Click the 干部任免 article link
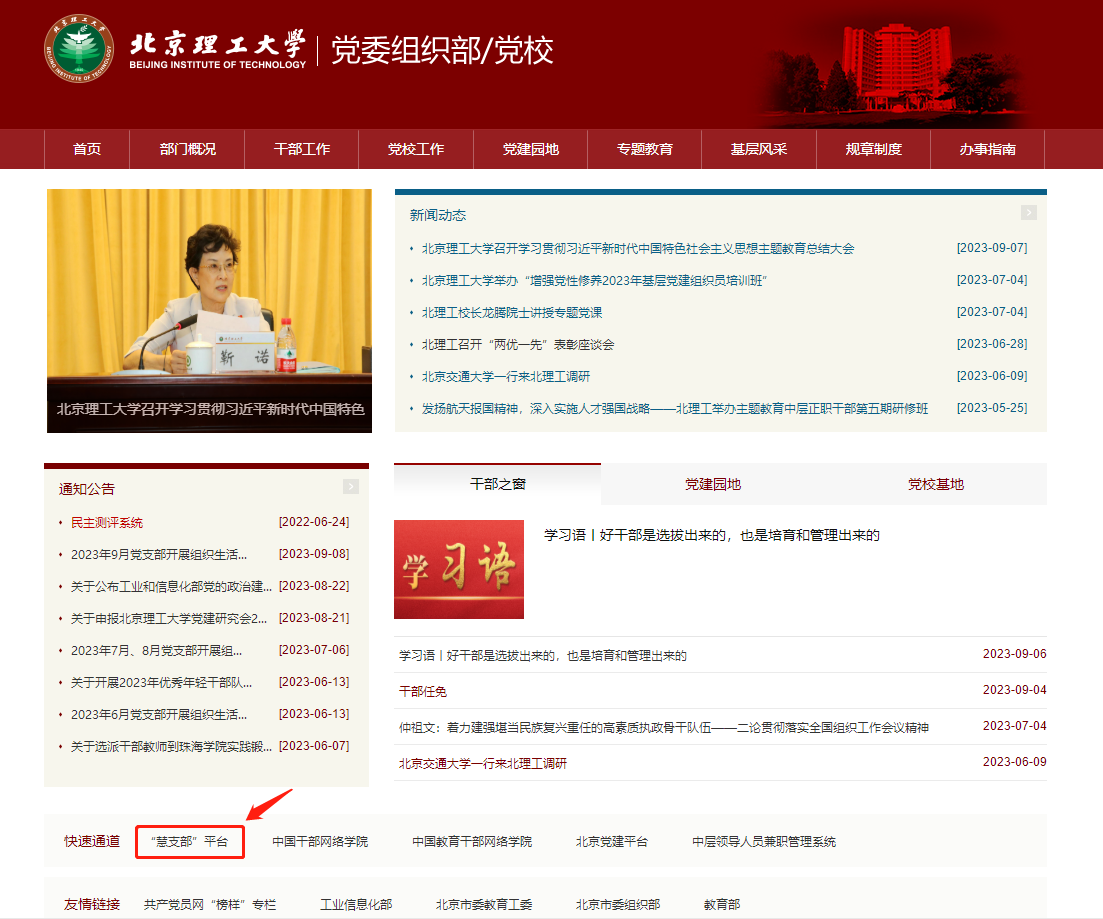This screenshot has width=1103, height=919. tap(423, 691)
